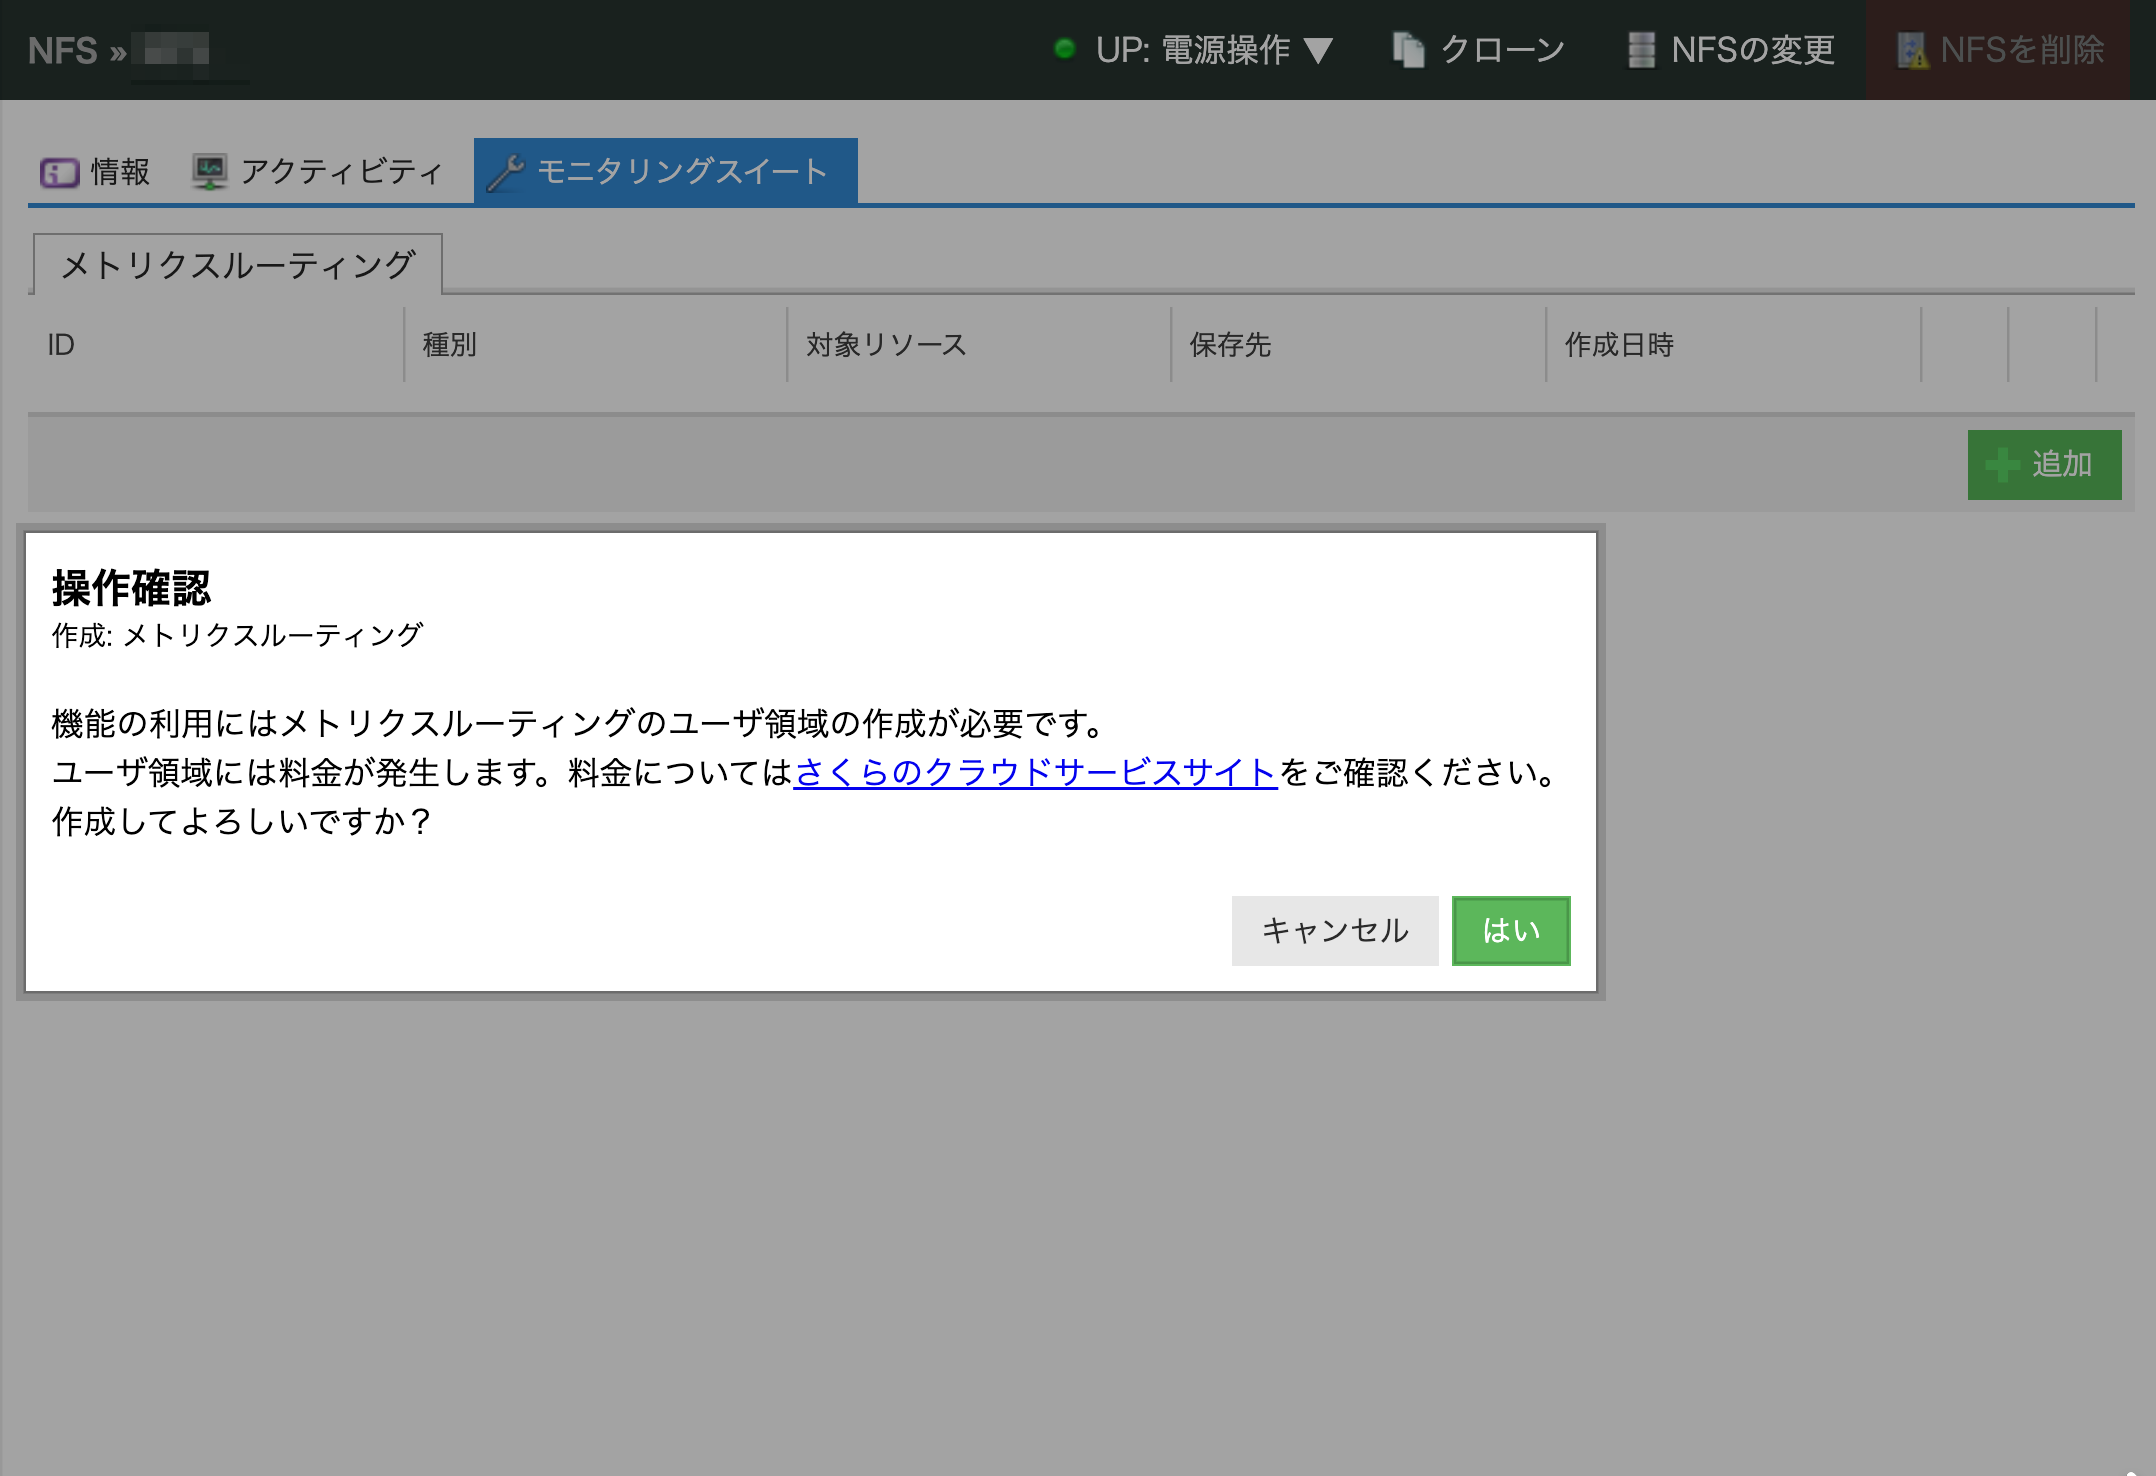This screenshot has height=1476, width=2156.
Task: Click the アクティビティ monitor icon
Action: 210,172
